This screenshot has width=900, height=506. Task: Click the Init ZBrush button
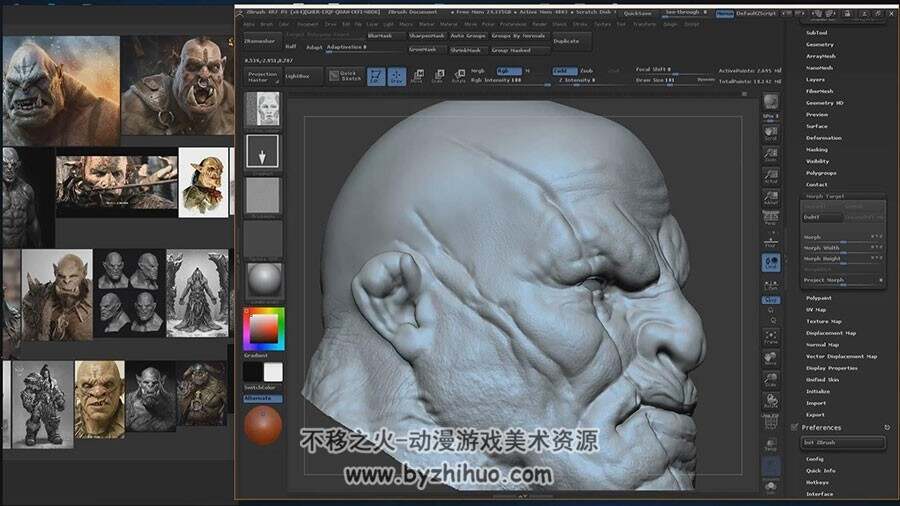coord(843,443)
